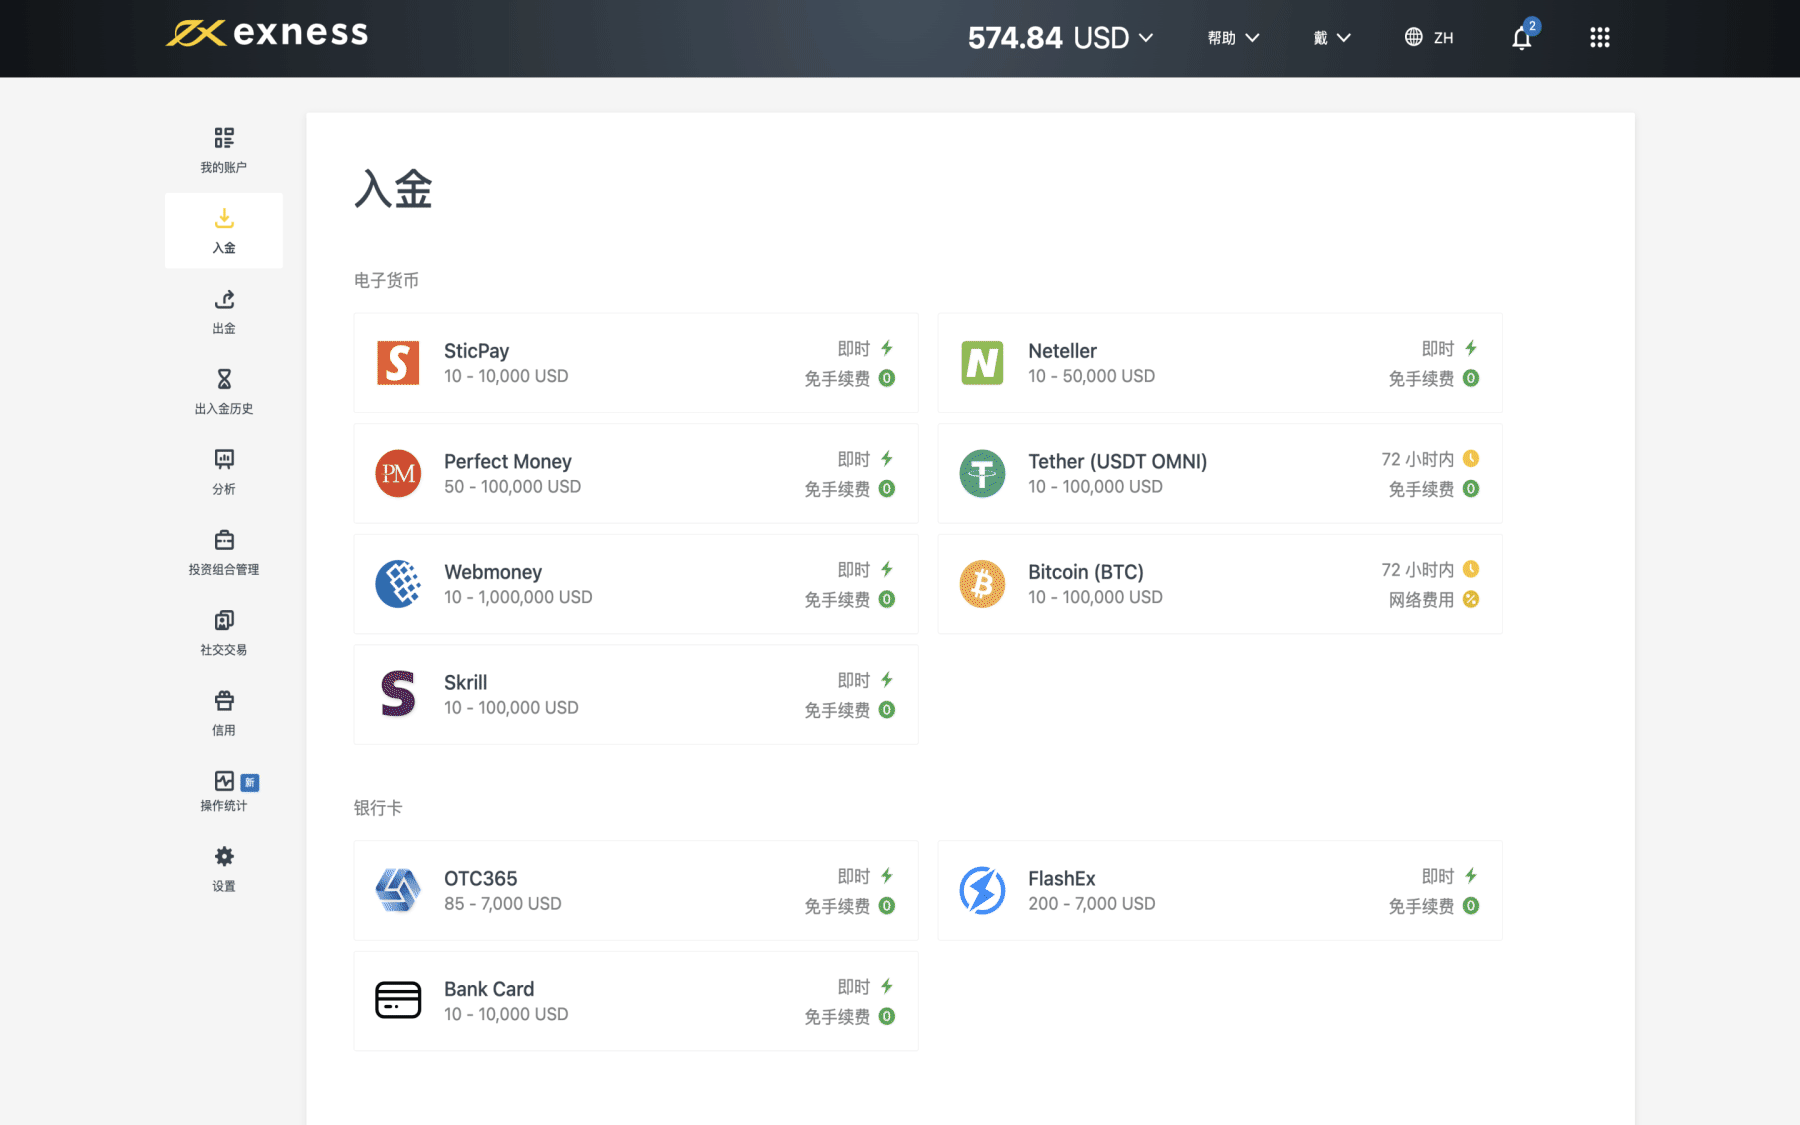Expand the 帮助 help dropdown
Viewport: 1800px width, 1125px height.
[x=1232, y=38]
